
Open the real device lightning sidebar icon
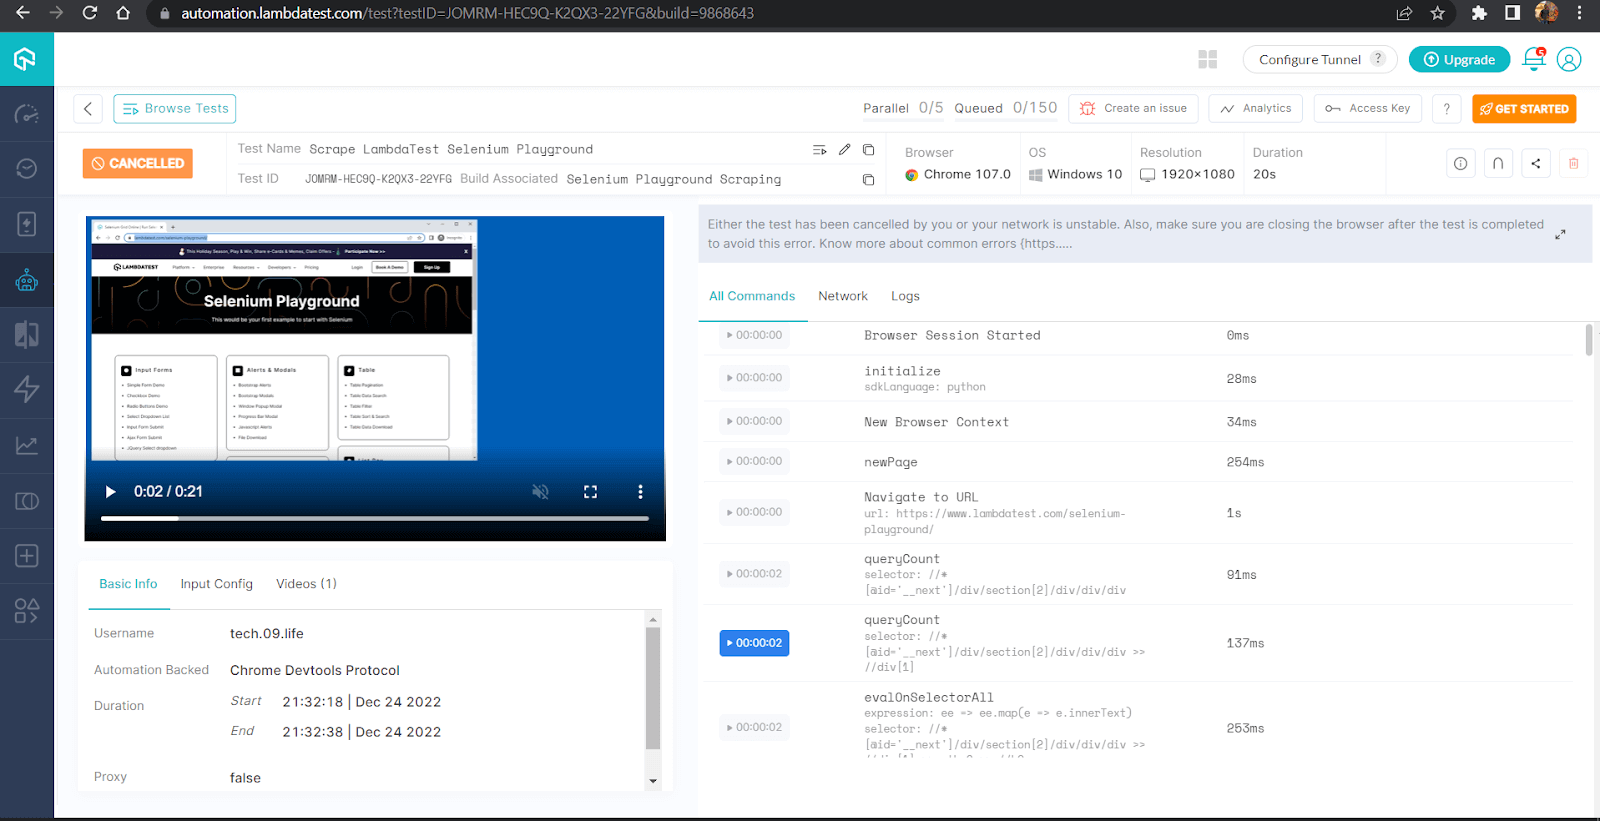[x=26, y=223]
